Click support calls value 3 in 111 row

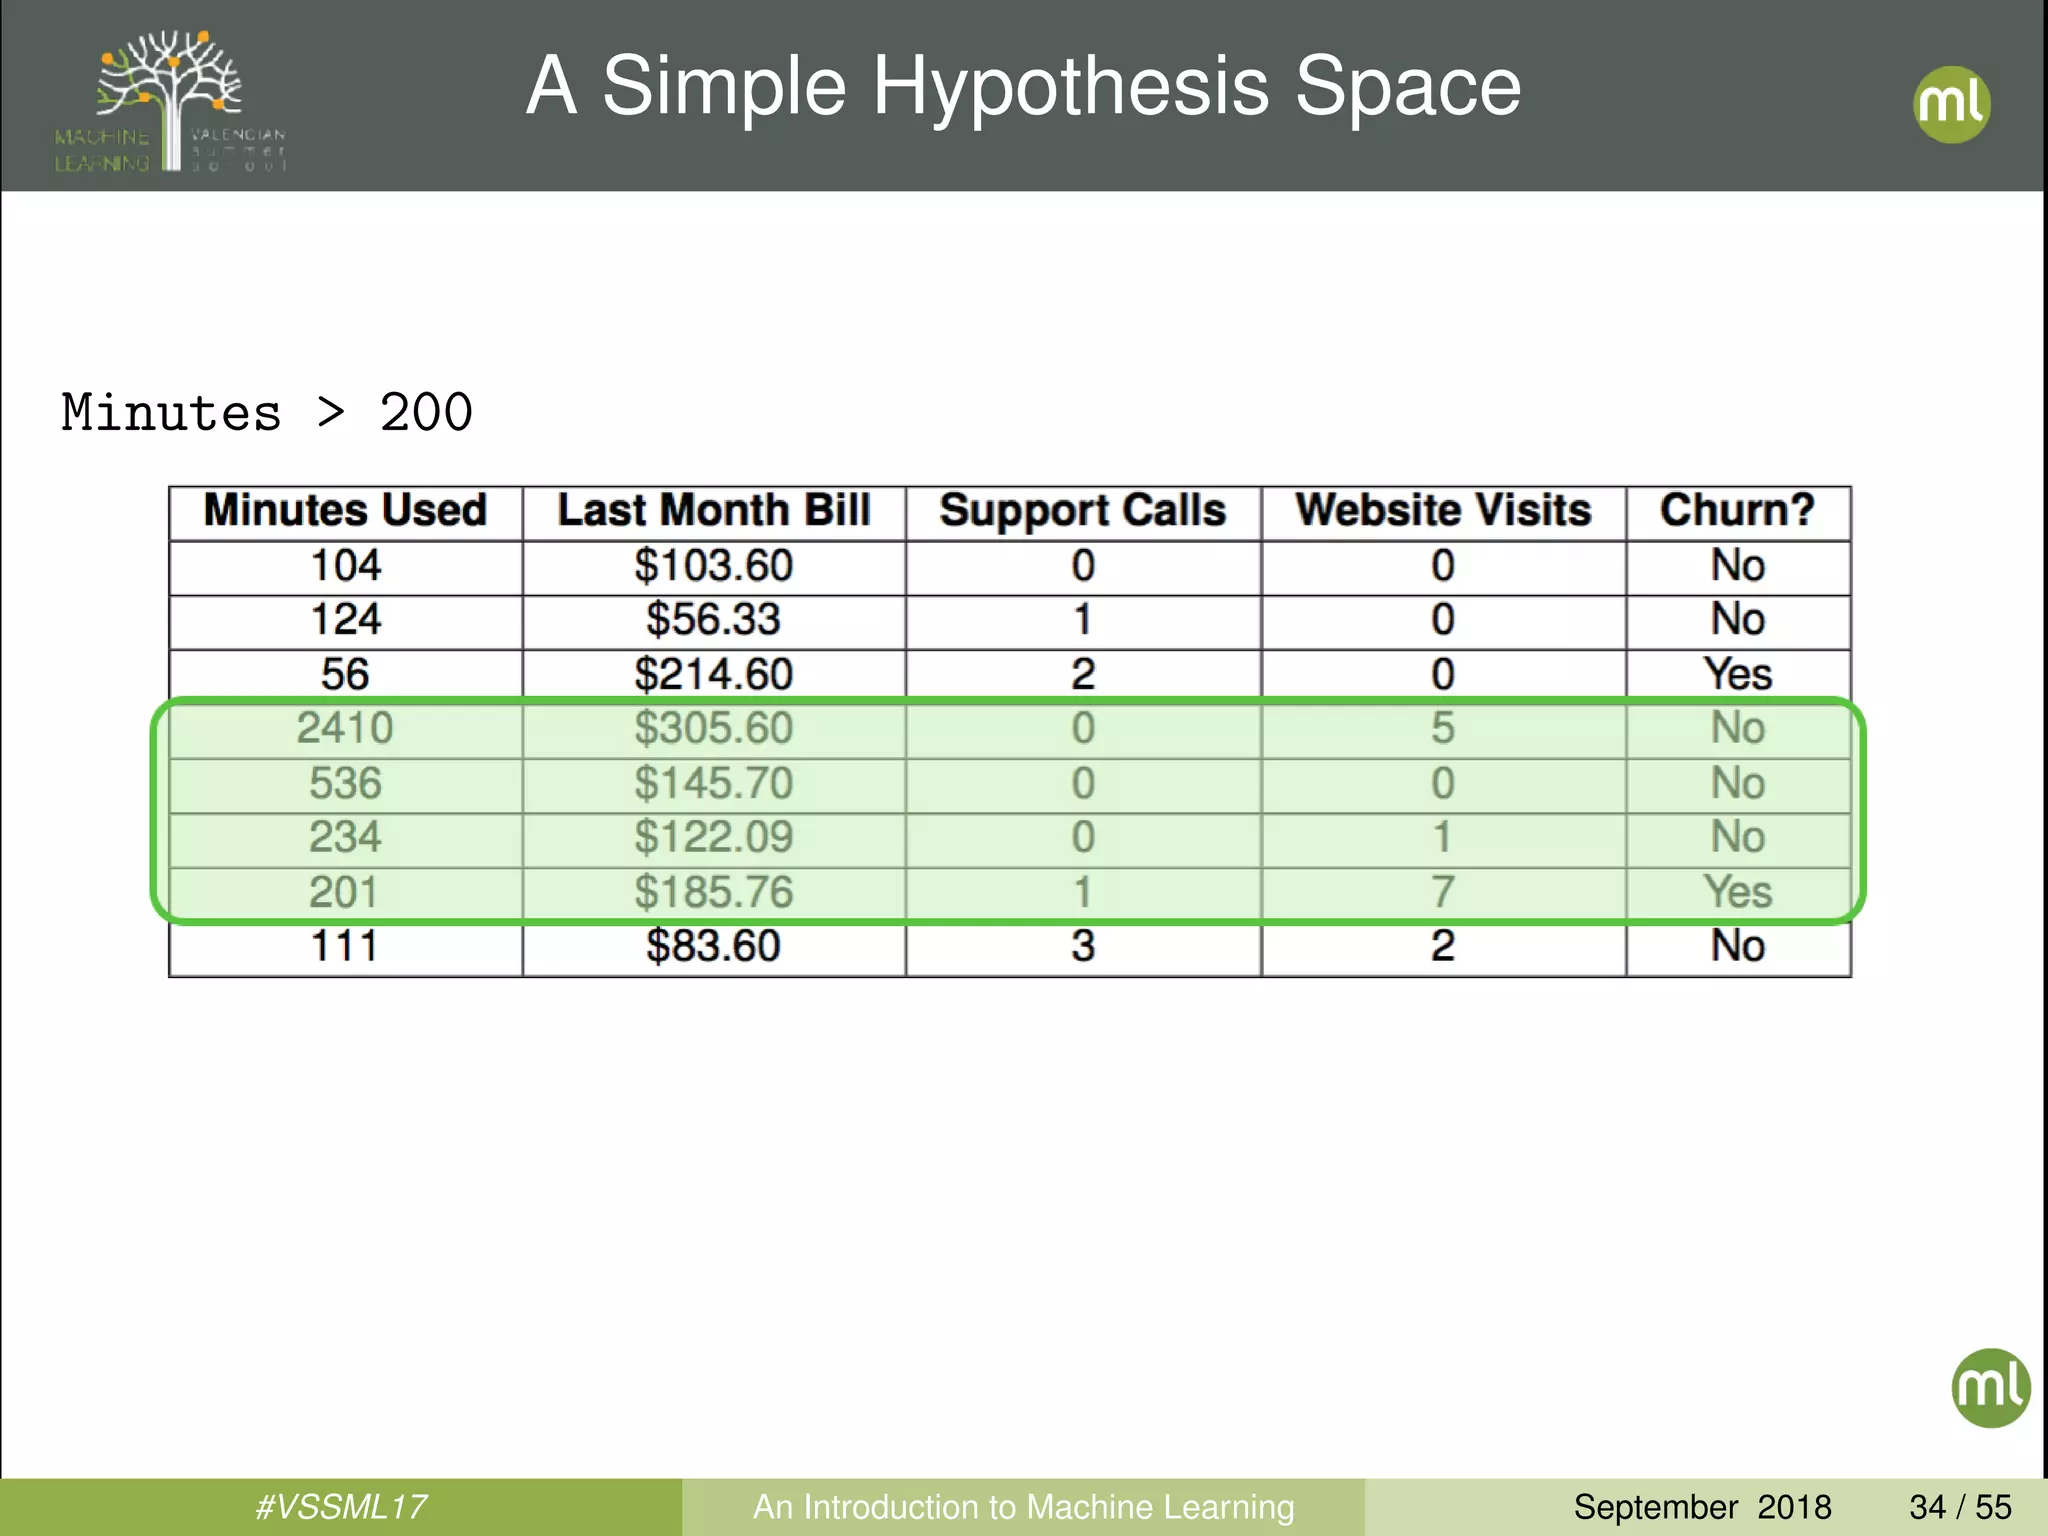click(1083, 947)
